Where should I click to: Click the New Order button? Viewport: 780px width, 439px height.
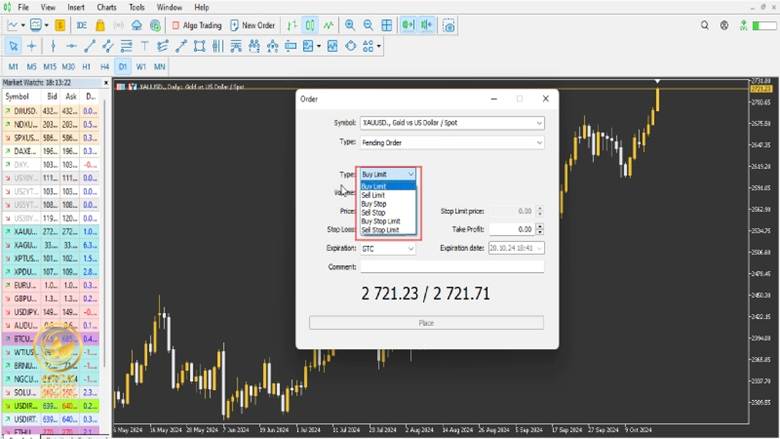click(253, 25)
